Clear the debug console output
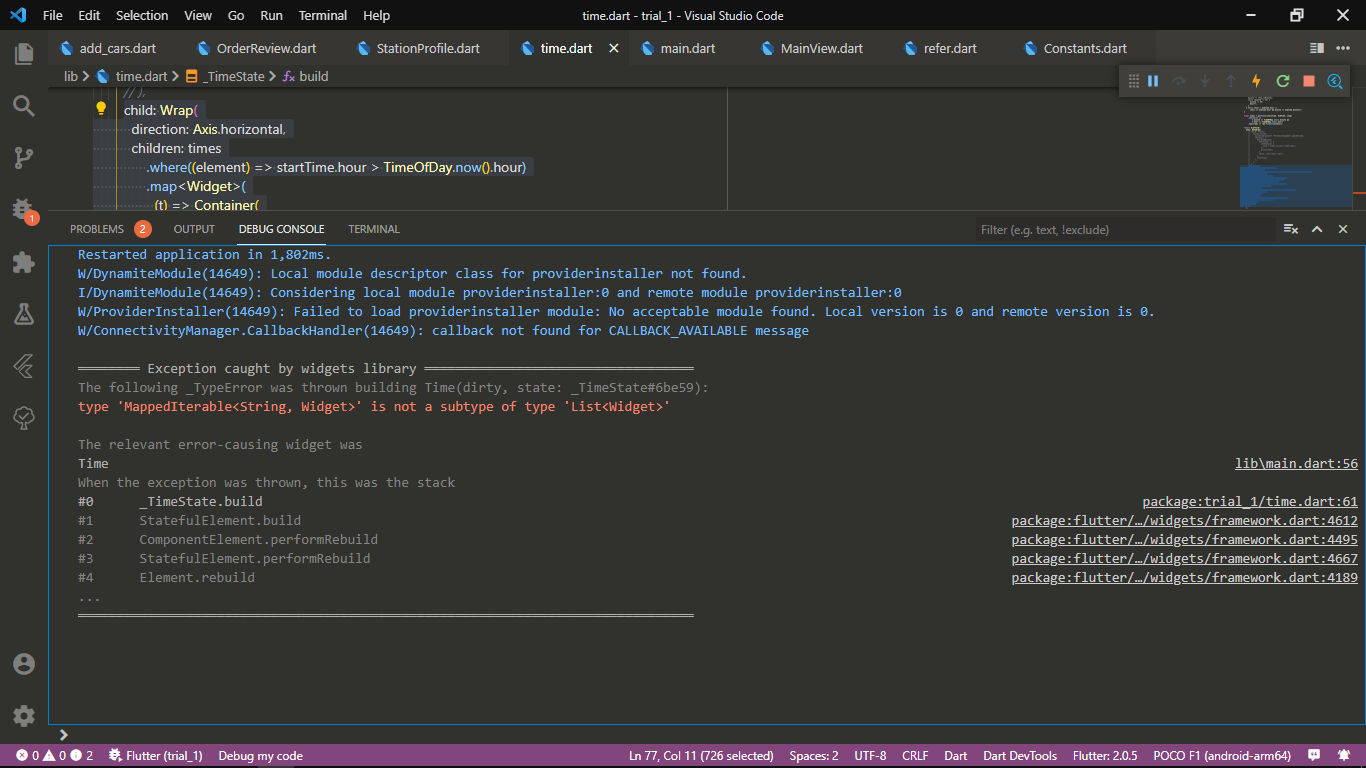 pos(1291,229)
